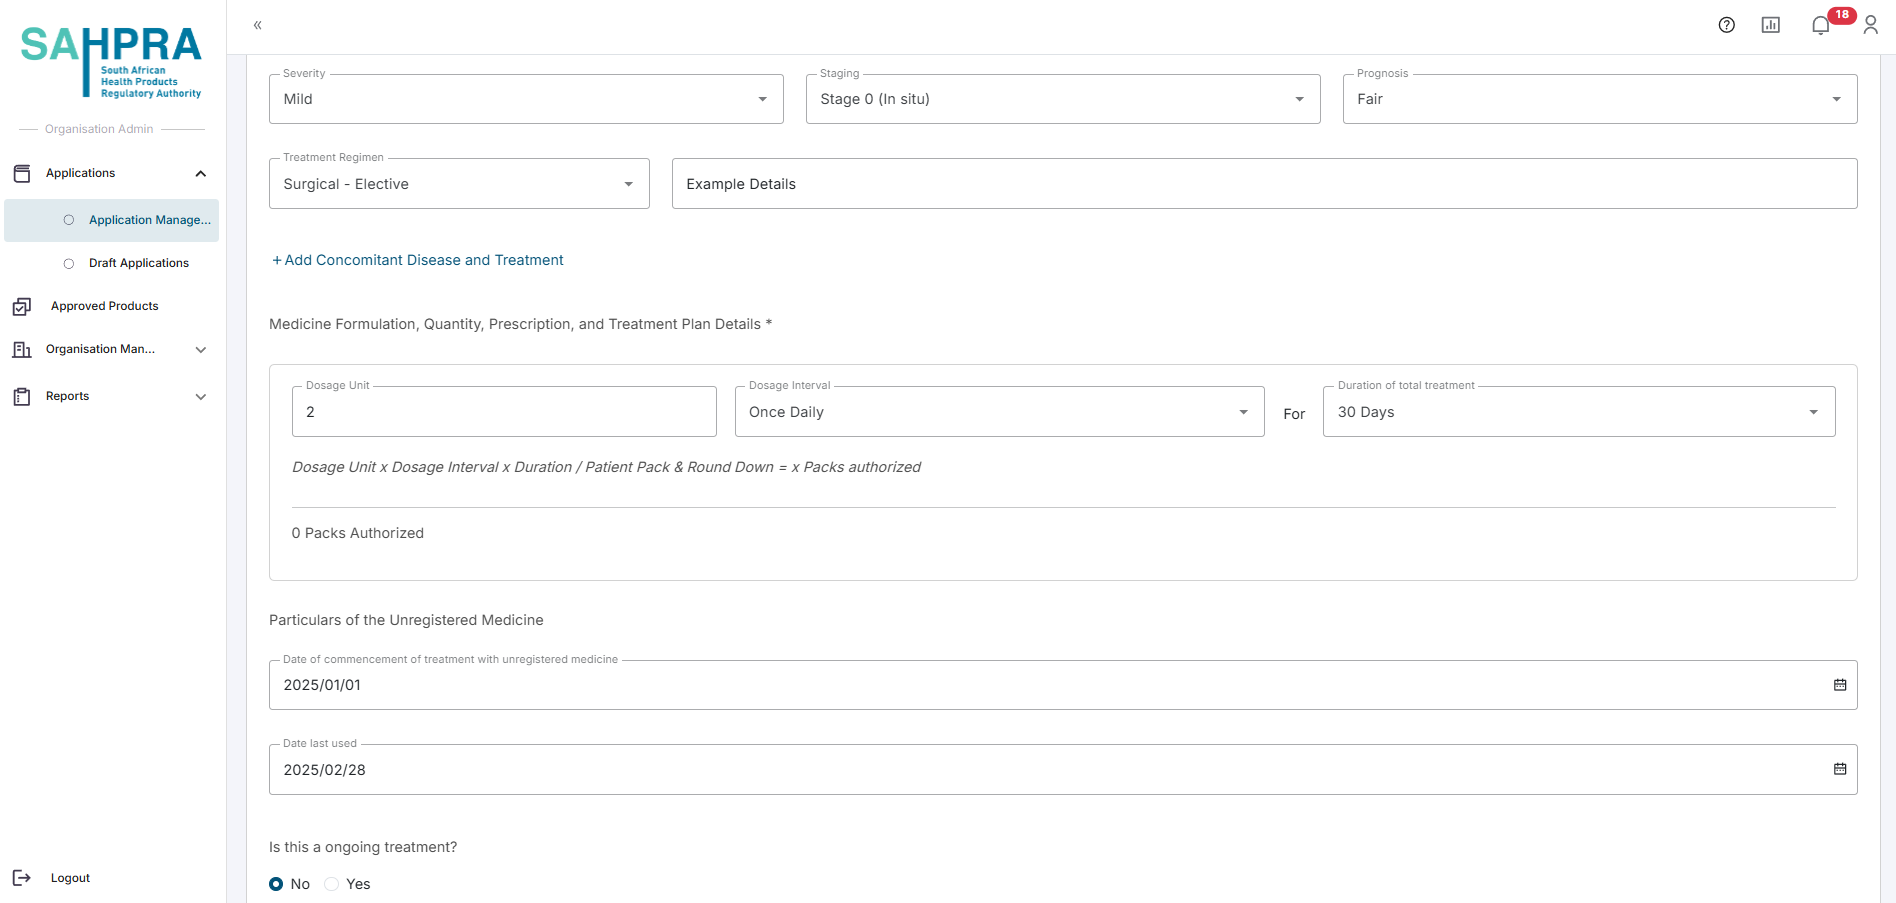Open Duration of total treatment dropdown

click(x=1578, y=412)
